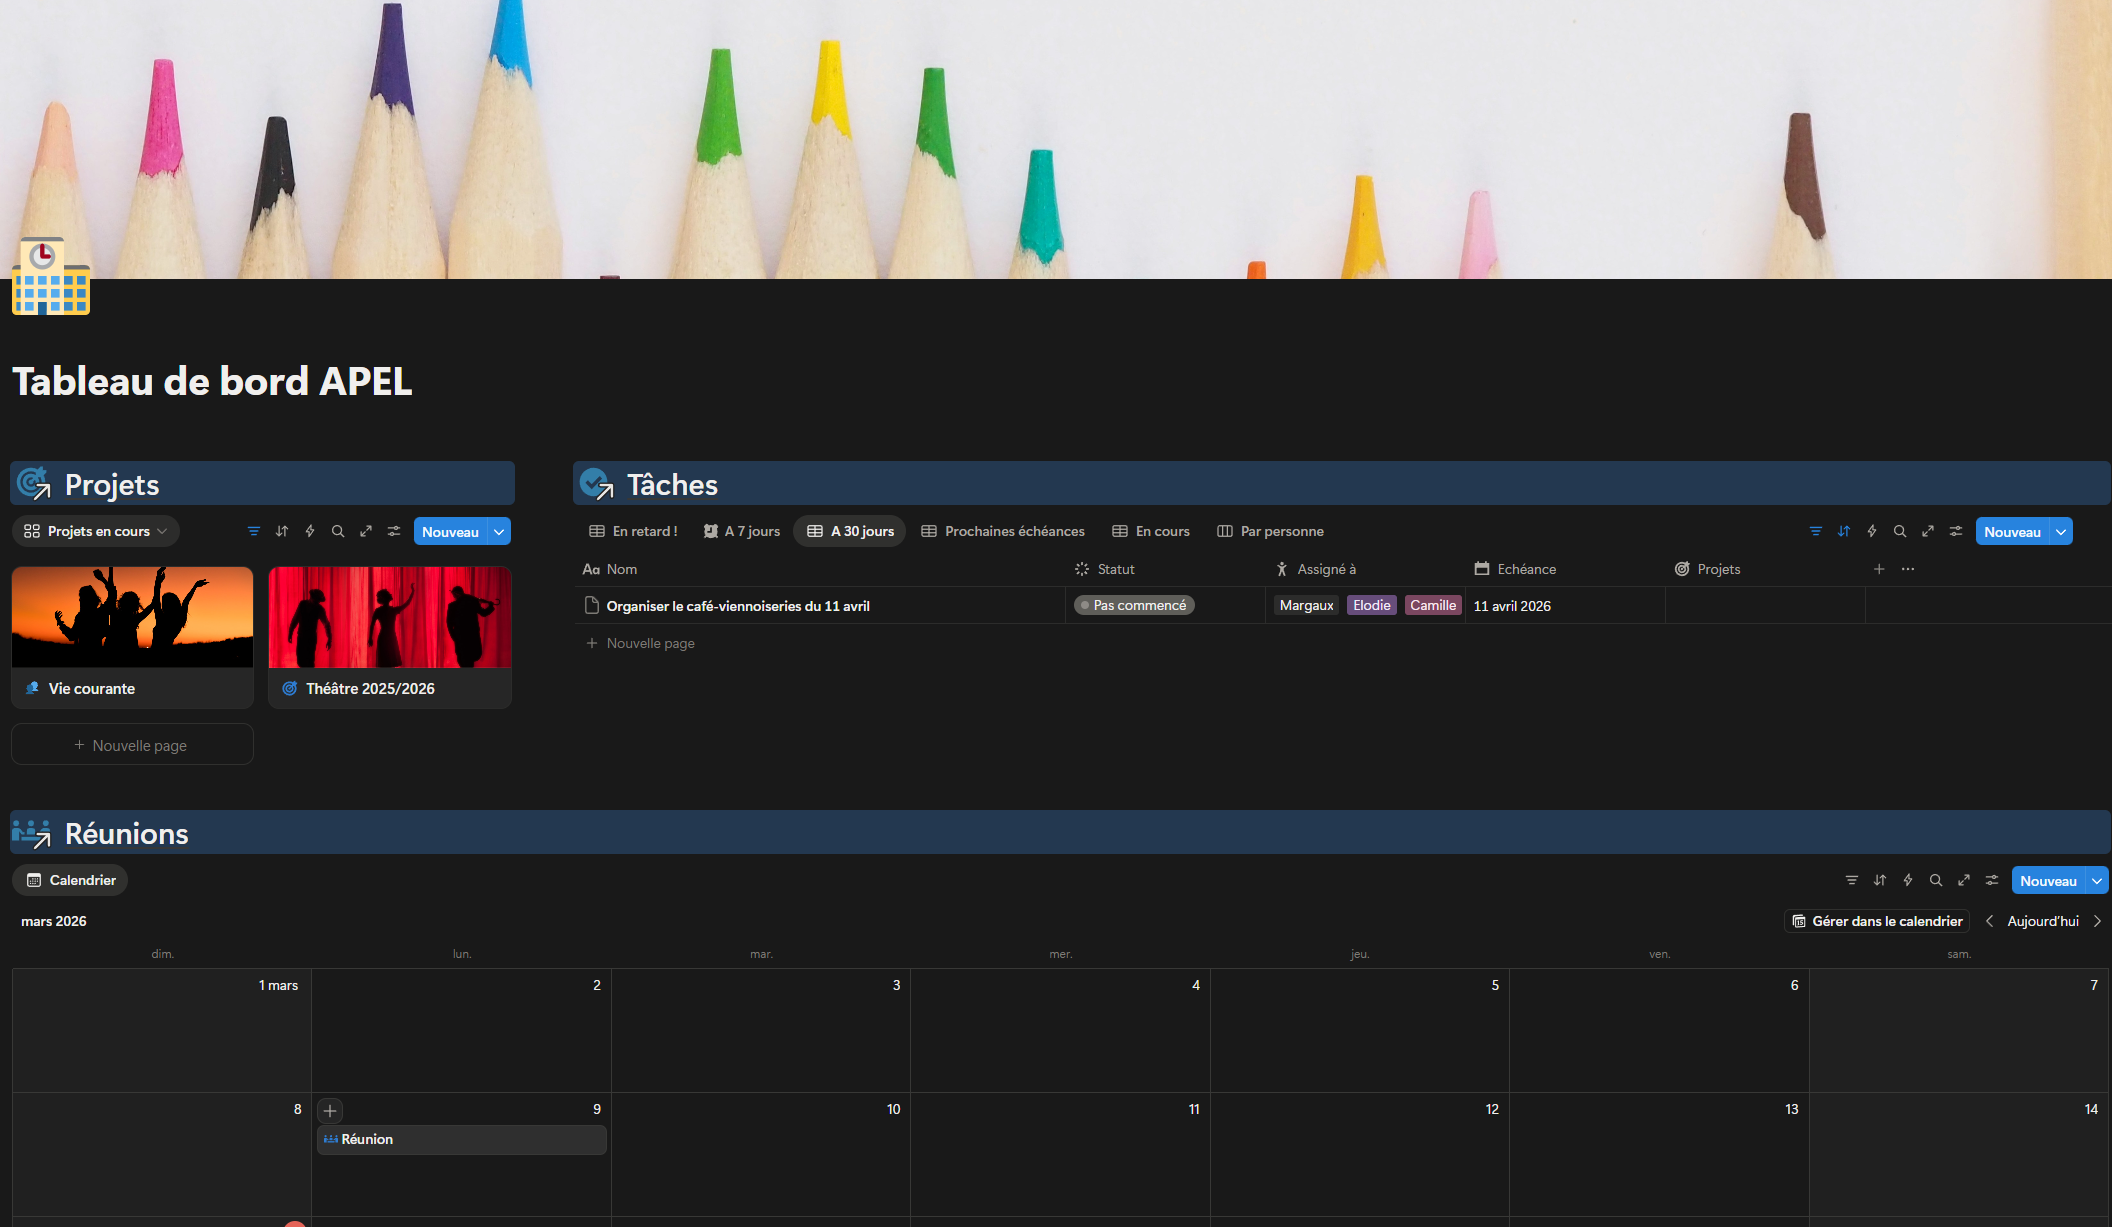
Task: Click the search icon in Tâches toolbar
Action: coord(1900,531)
